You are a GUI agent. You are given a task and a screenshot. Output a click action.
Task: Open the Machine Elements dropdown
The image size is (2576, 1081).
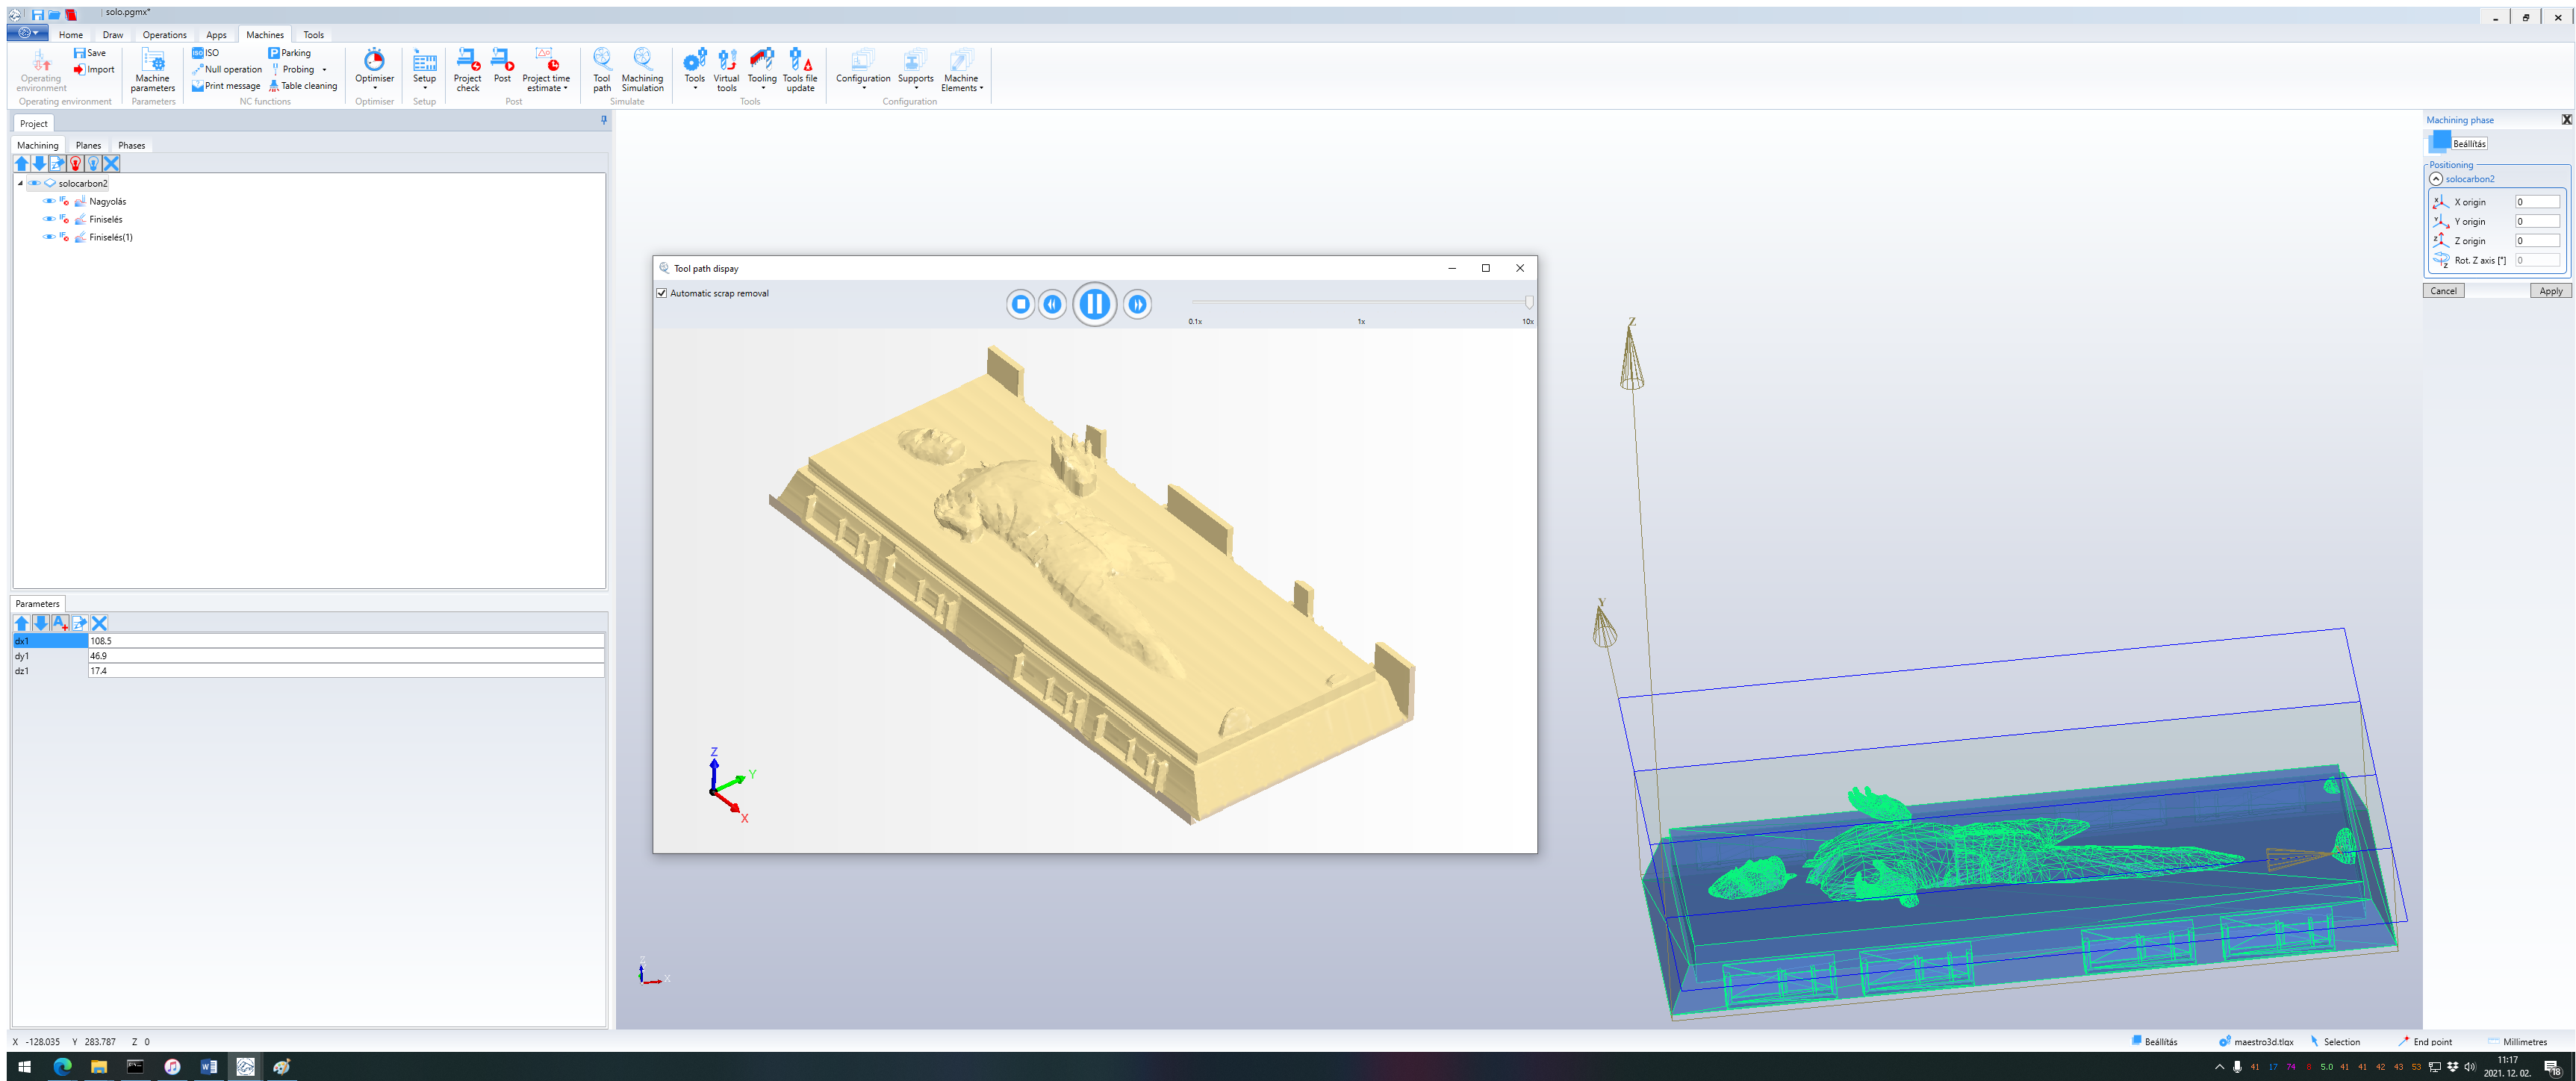tap(982, 89)
